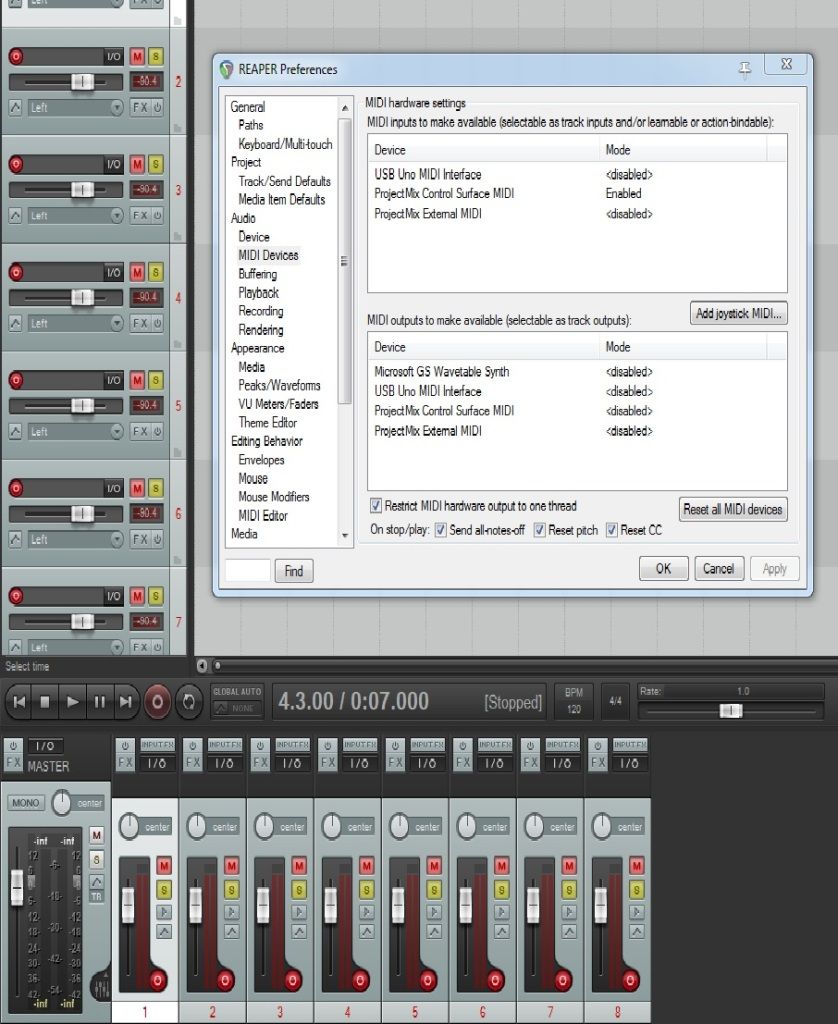
Task: Open the input dropdown on track 4
Action: coord(76,323)
